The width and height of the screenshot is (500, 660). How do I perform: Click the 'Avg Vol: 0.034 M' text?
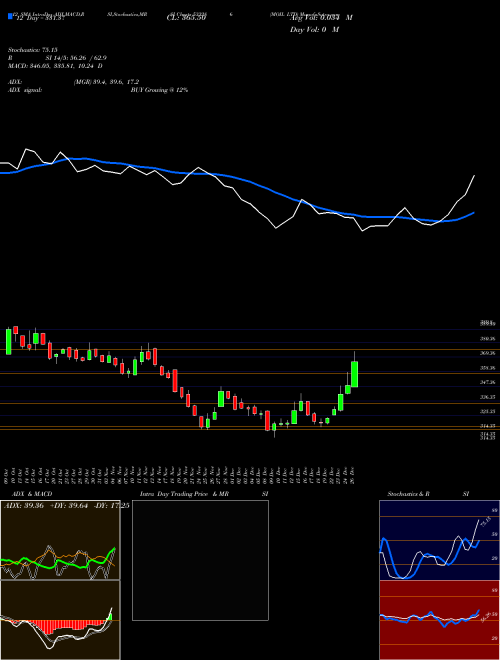(x=321, y=17)
